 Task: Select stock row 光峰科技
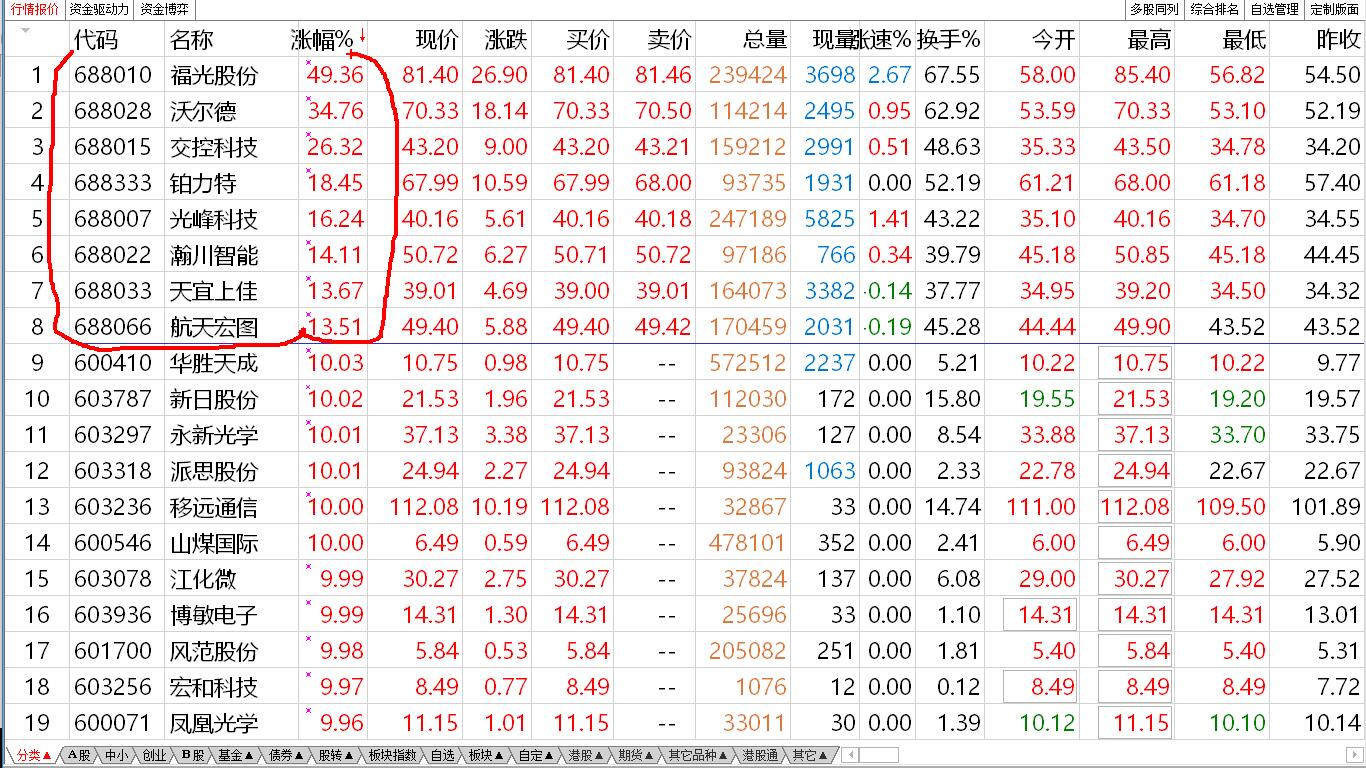683,219
